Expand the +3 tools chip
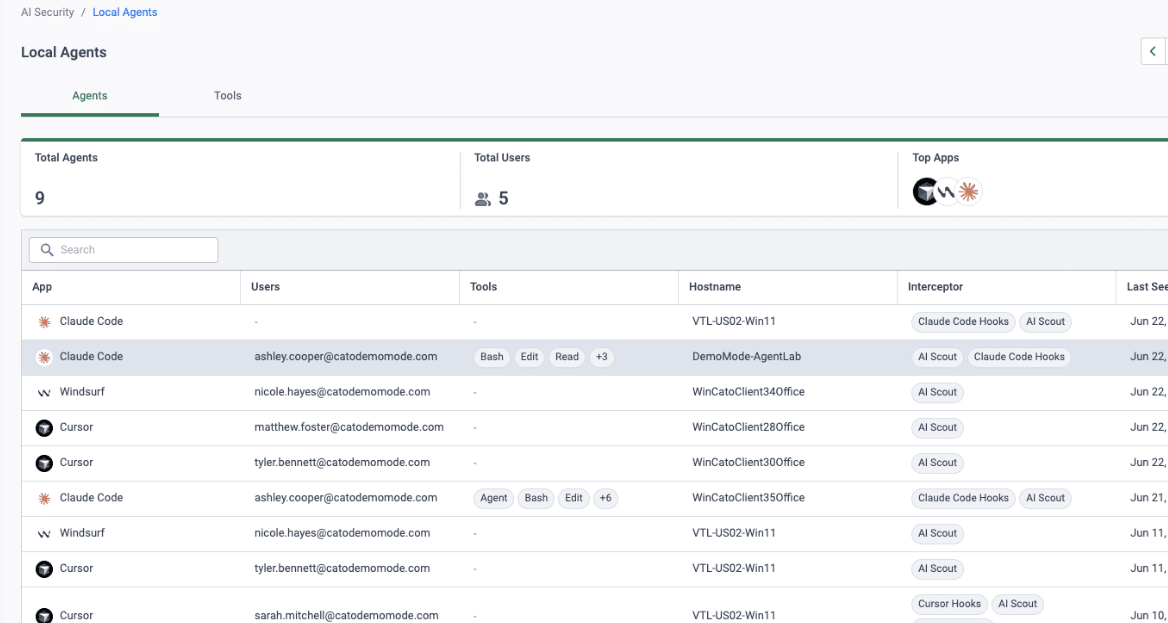 click(602, 357)
